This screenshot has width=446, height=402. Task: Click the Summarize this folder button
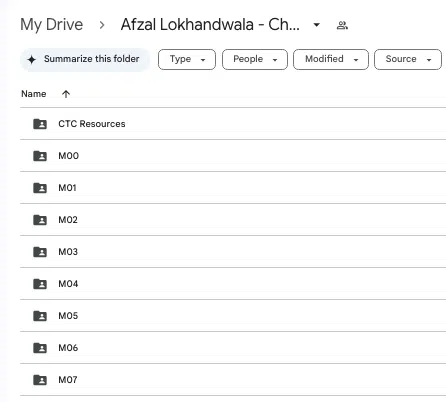[85, 59]
